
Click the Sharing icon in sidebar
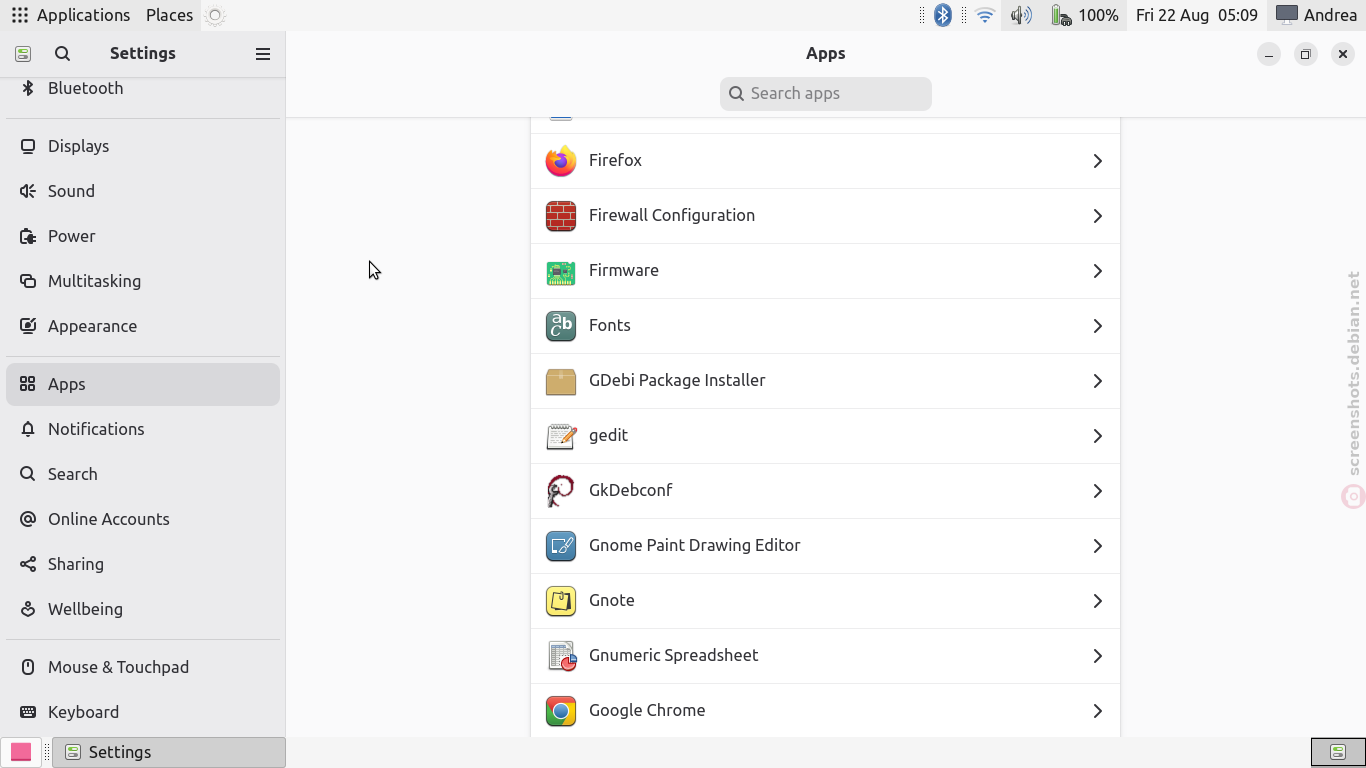pos(28,564)
